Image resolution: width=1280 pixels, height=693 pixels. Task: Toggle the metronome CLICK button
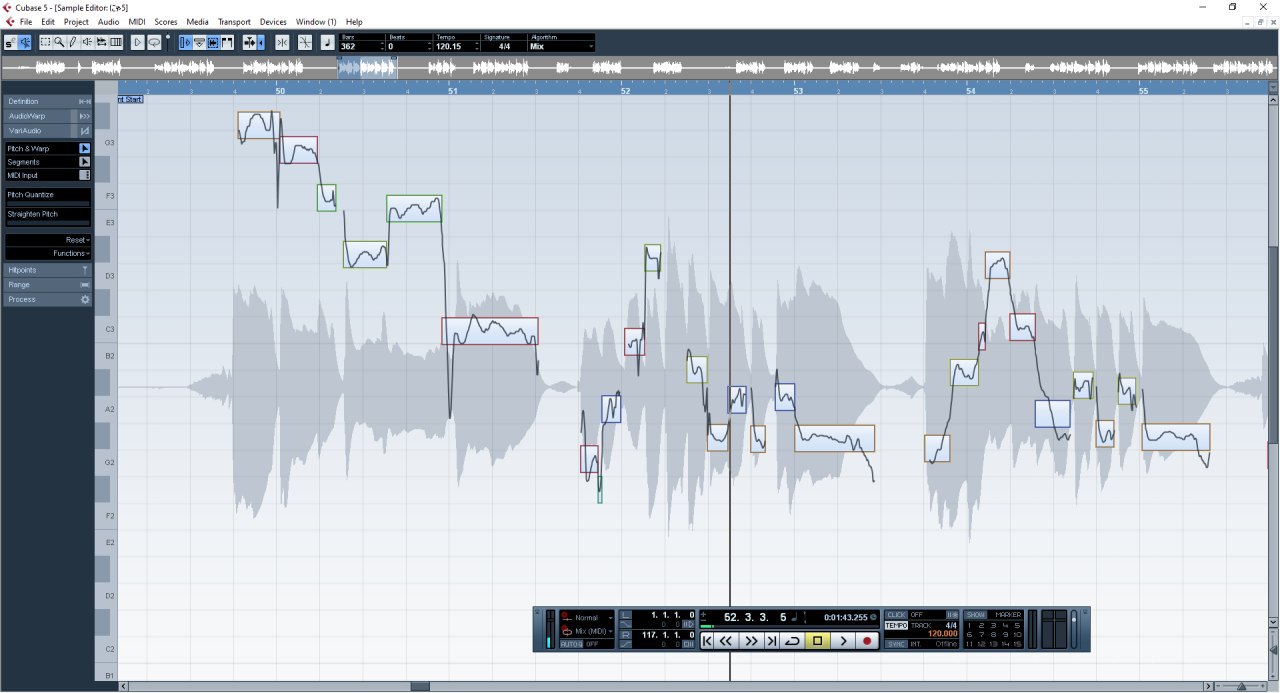(896, 615)
